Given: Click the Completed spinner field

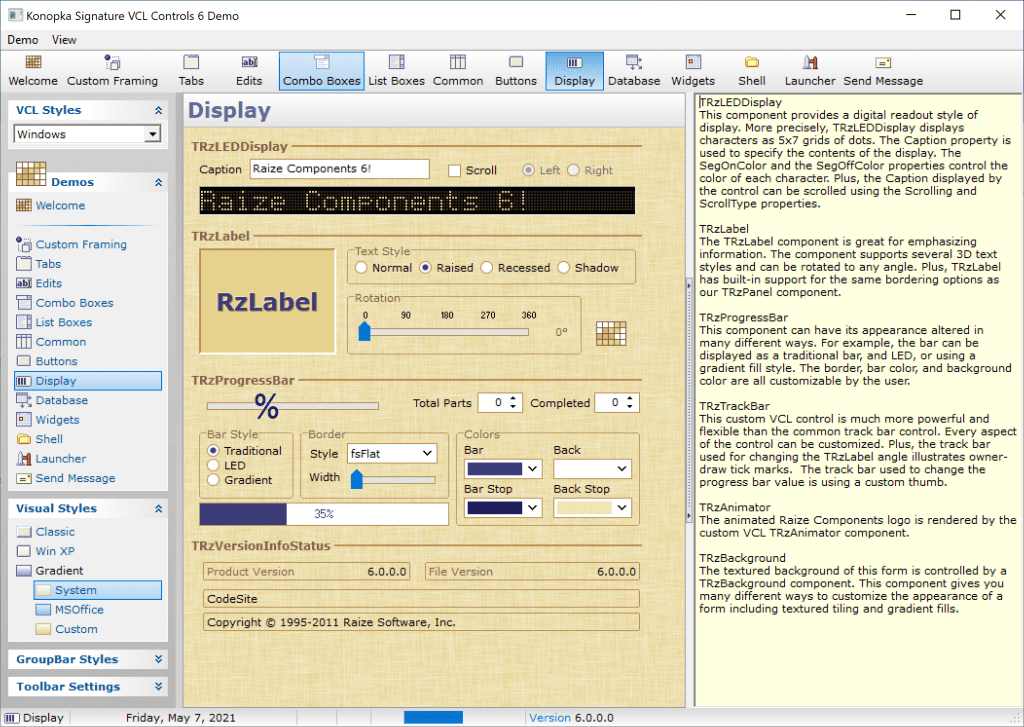Looking at the screenshot, I should coord(616,403).
